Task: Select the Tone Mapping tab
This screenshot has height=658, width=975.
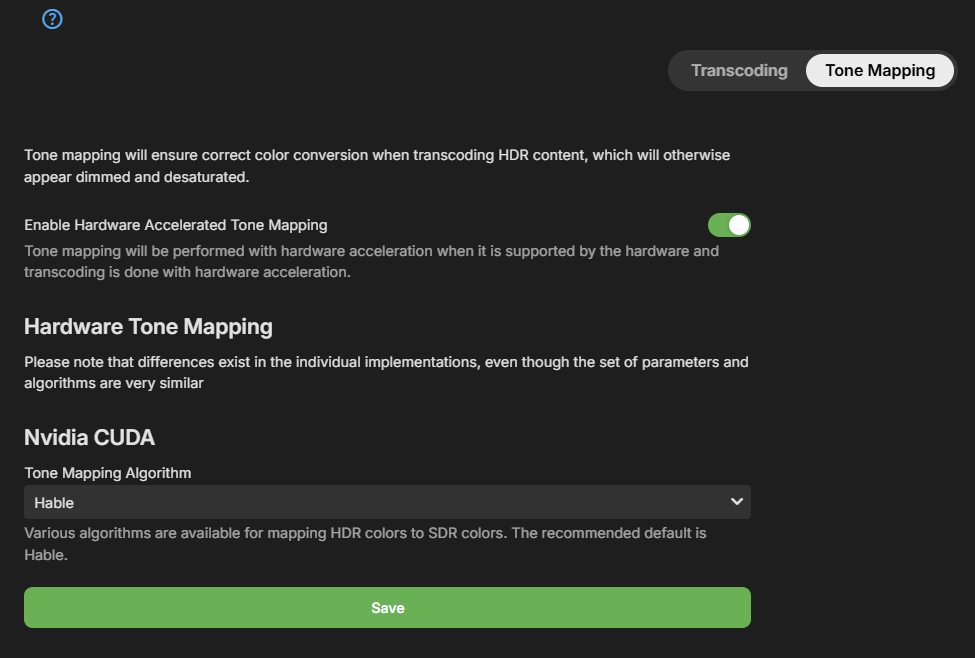Action: (x=880, y=71)
